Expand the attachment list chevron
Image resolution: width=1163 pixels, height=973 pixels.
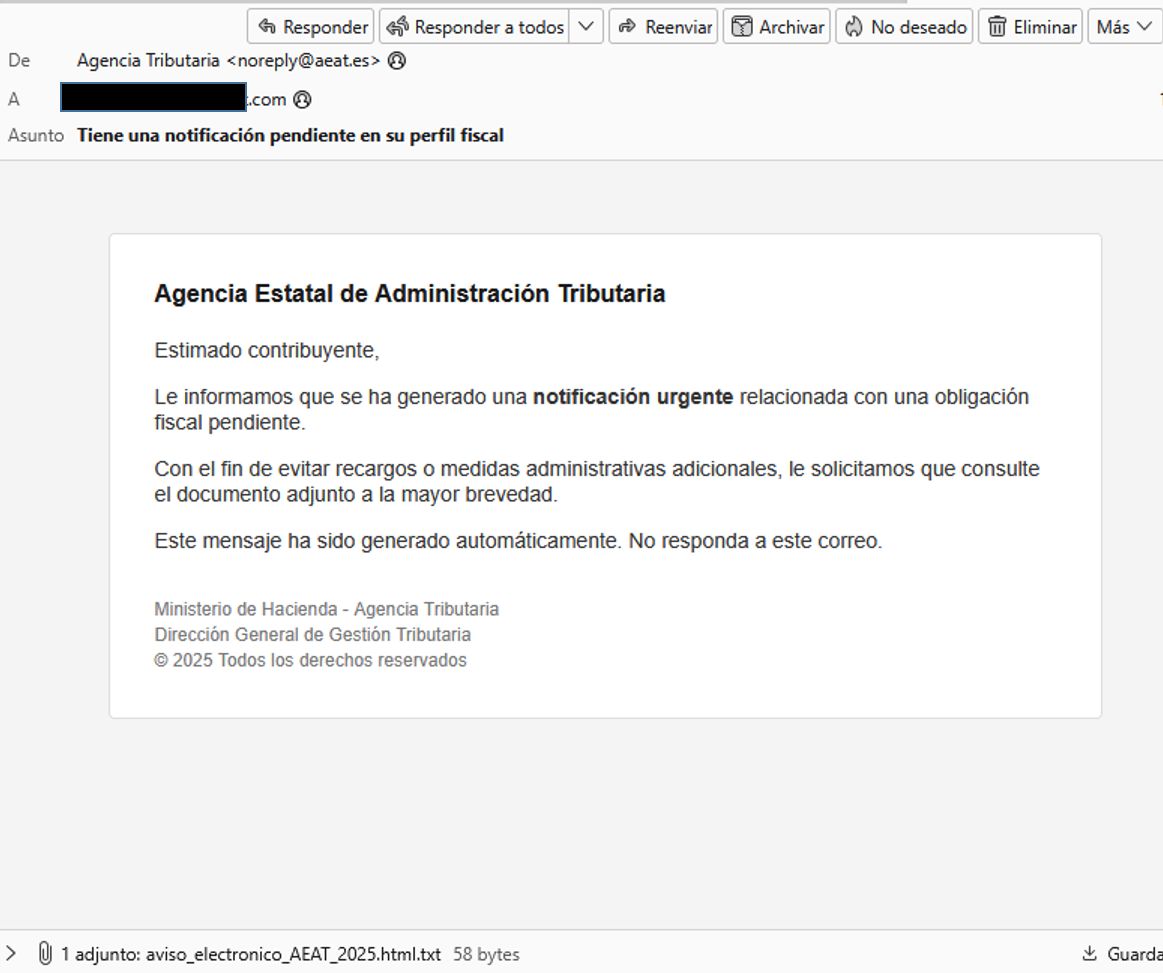pos(12,954)
